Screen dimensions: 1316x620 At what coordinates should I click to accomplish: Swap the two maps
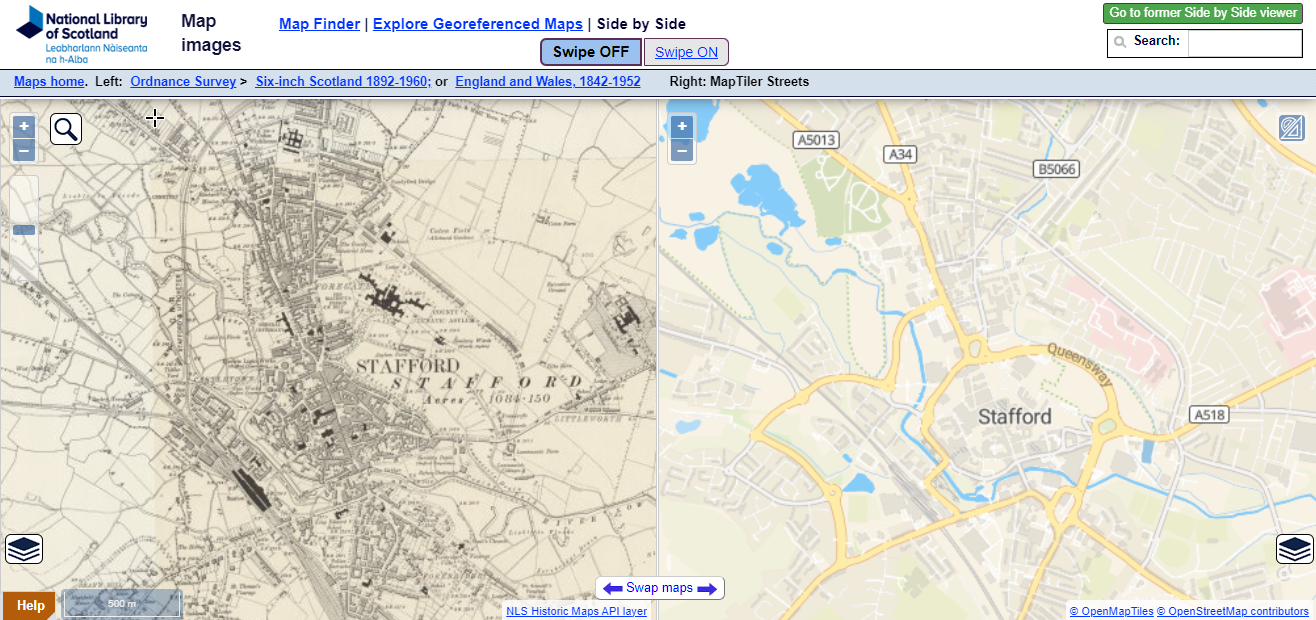tap(659, 587)
